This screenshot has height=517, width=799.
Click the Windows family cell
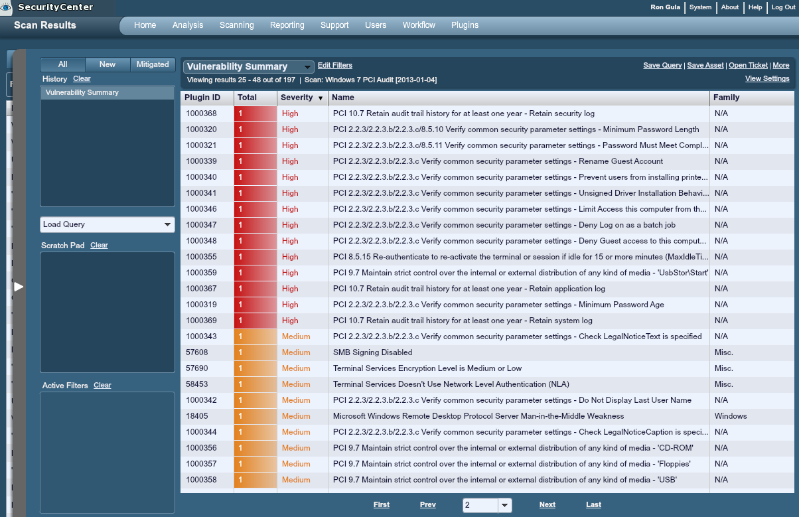click(730, 416)
